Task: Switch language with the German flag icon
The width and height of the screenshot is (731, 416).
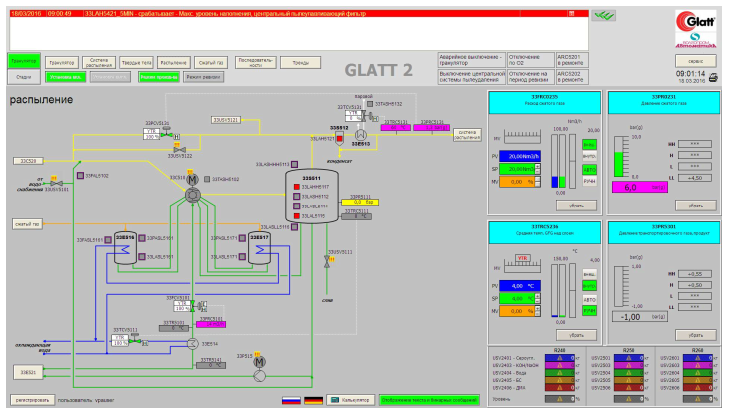Action: [x=313, y=400]
